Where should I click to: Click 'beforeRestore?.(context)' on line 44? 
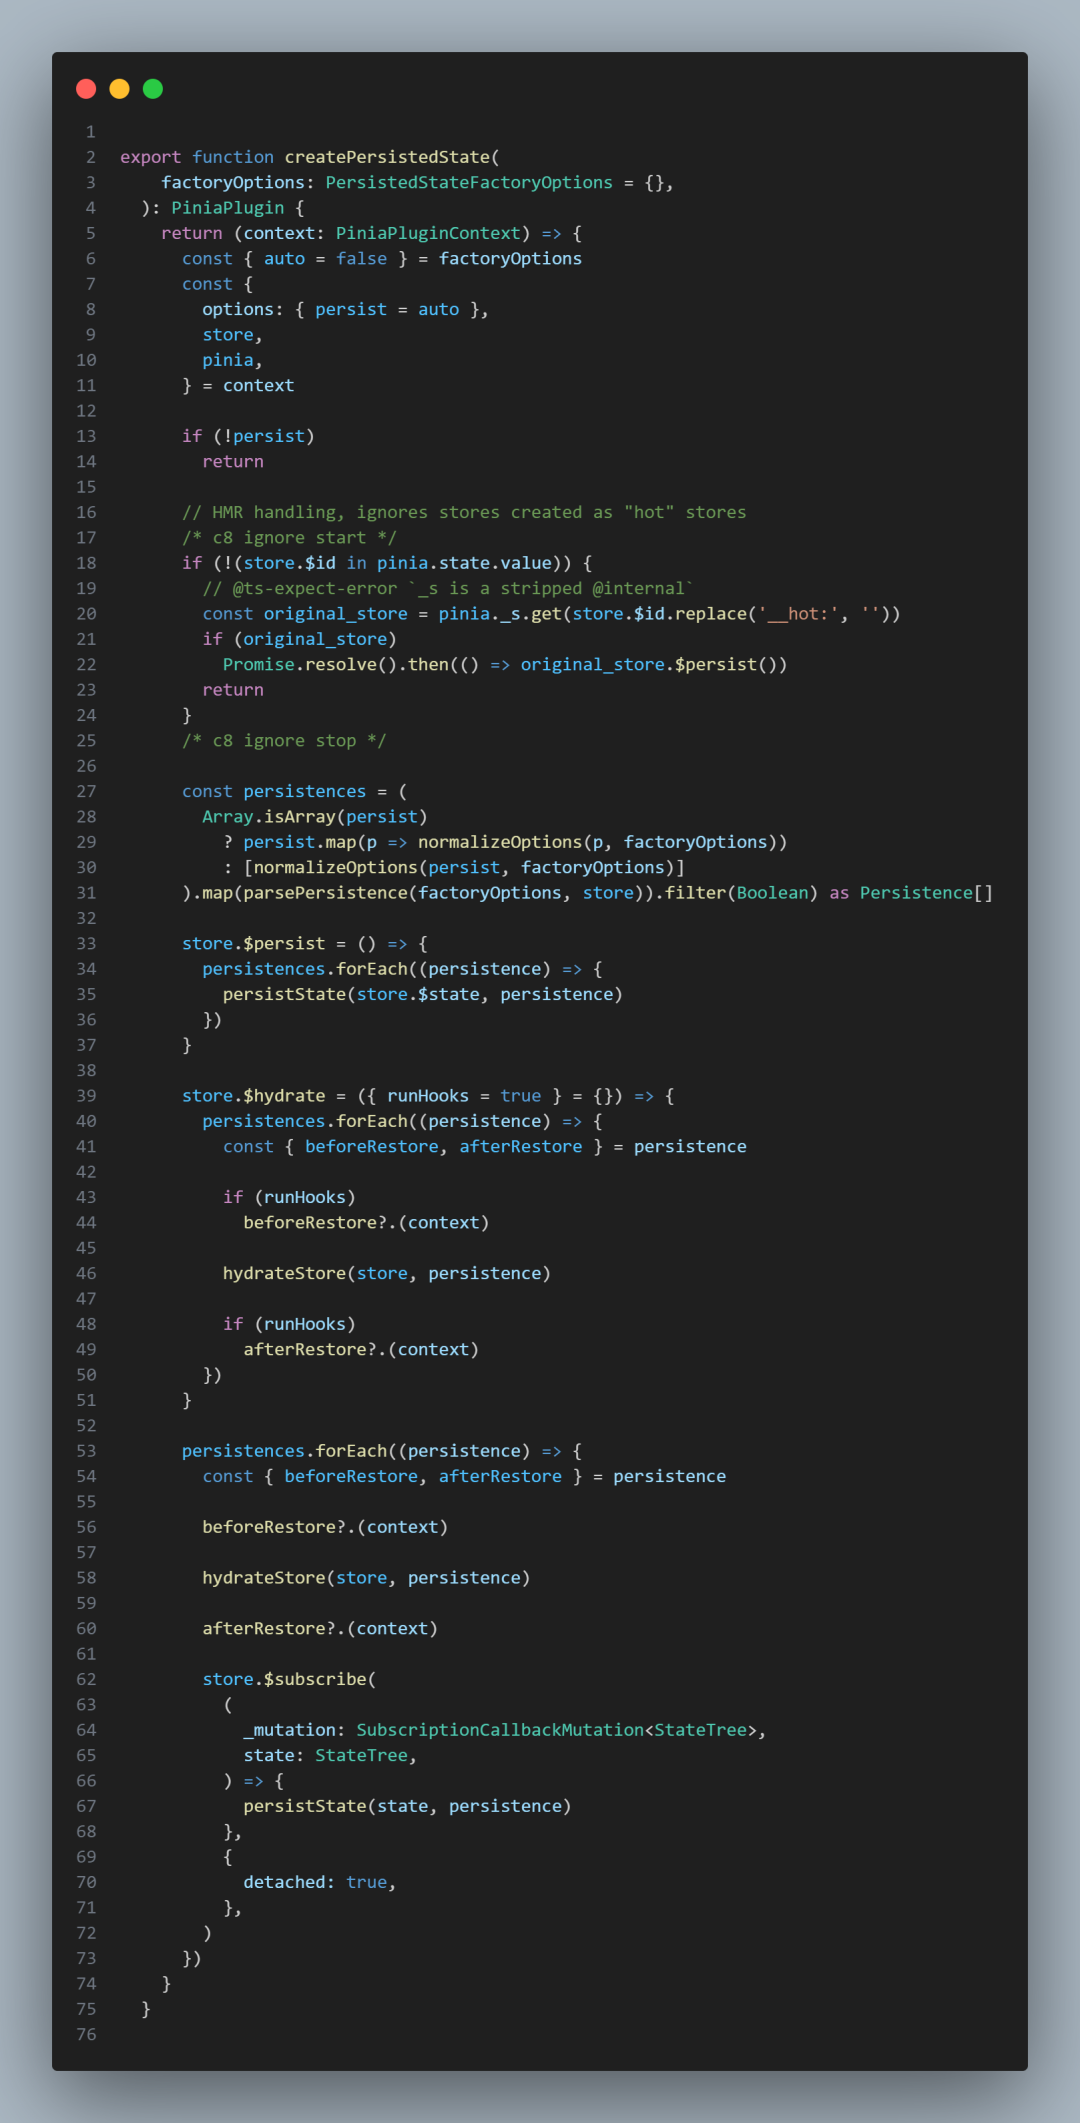coord(366,1223)
